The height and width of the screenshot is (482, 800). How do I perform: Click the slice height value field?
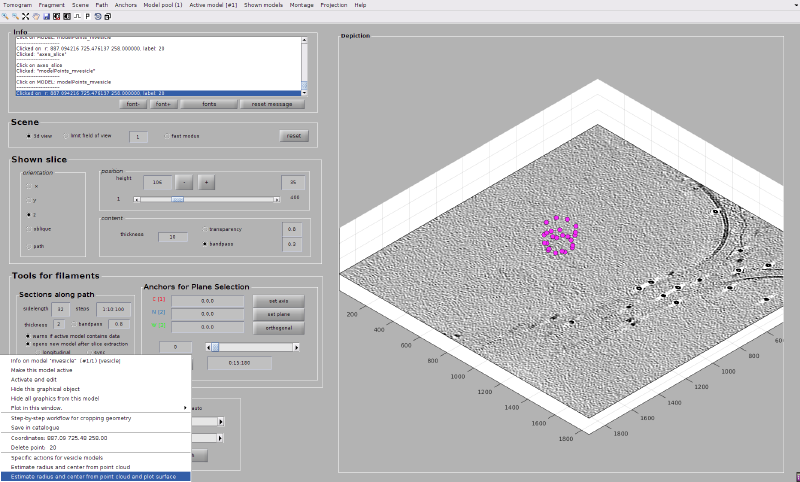coord(157,182)
